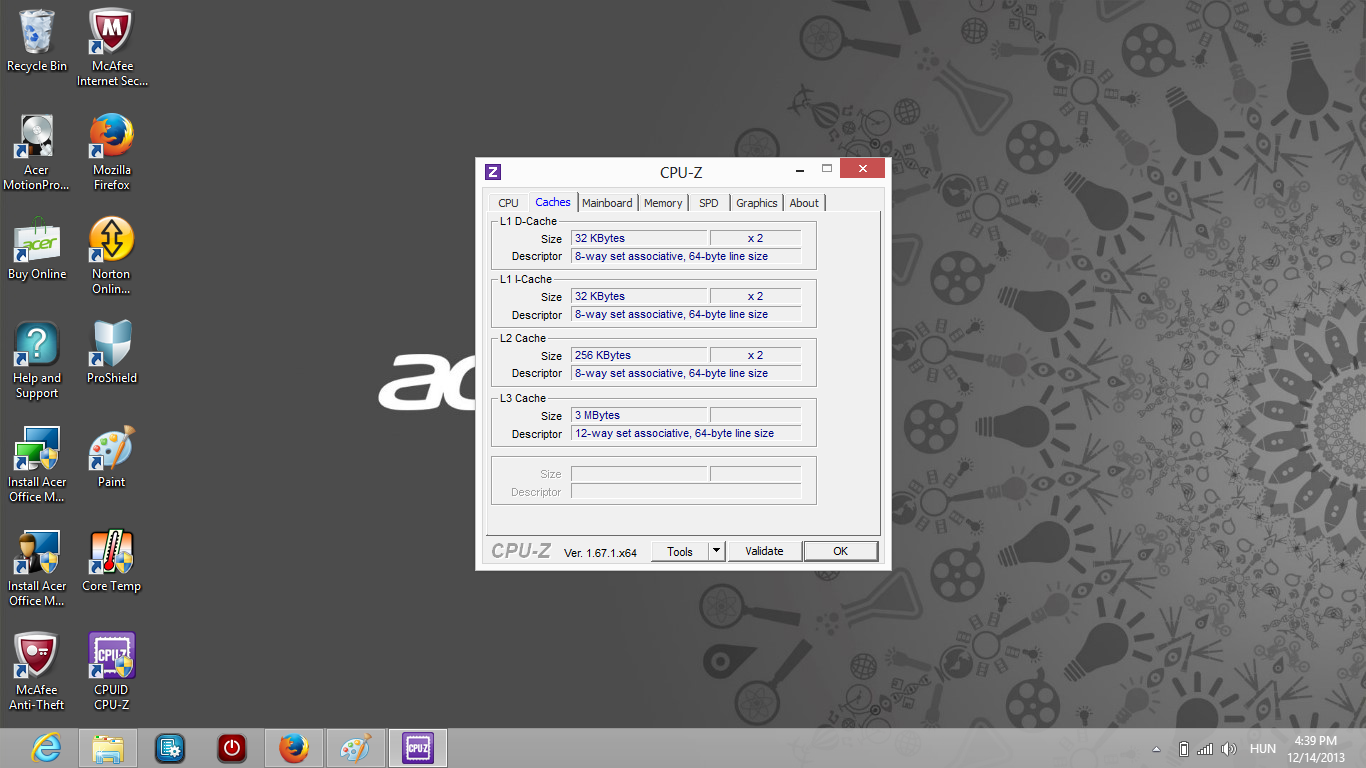The image size is (1366, 768).
Task: Click the L3 Cache size field
Action: point(639,415)
